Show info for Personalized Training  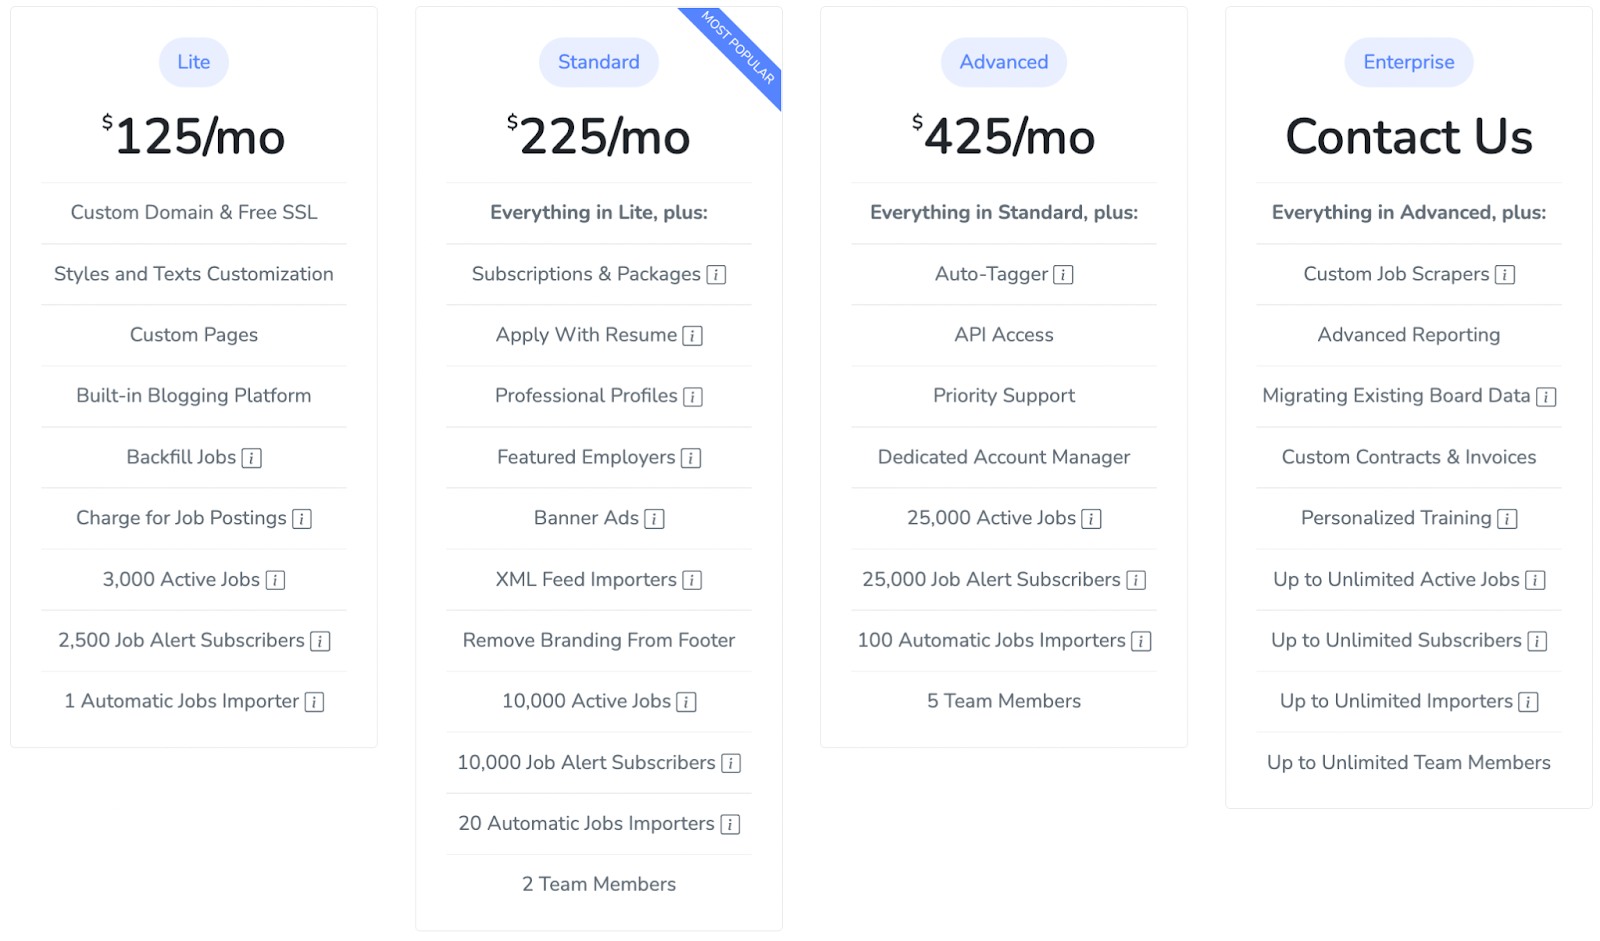(1507, 519)
